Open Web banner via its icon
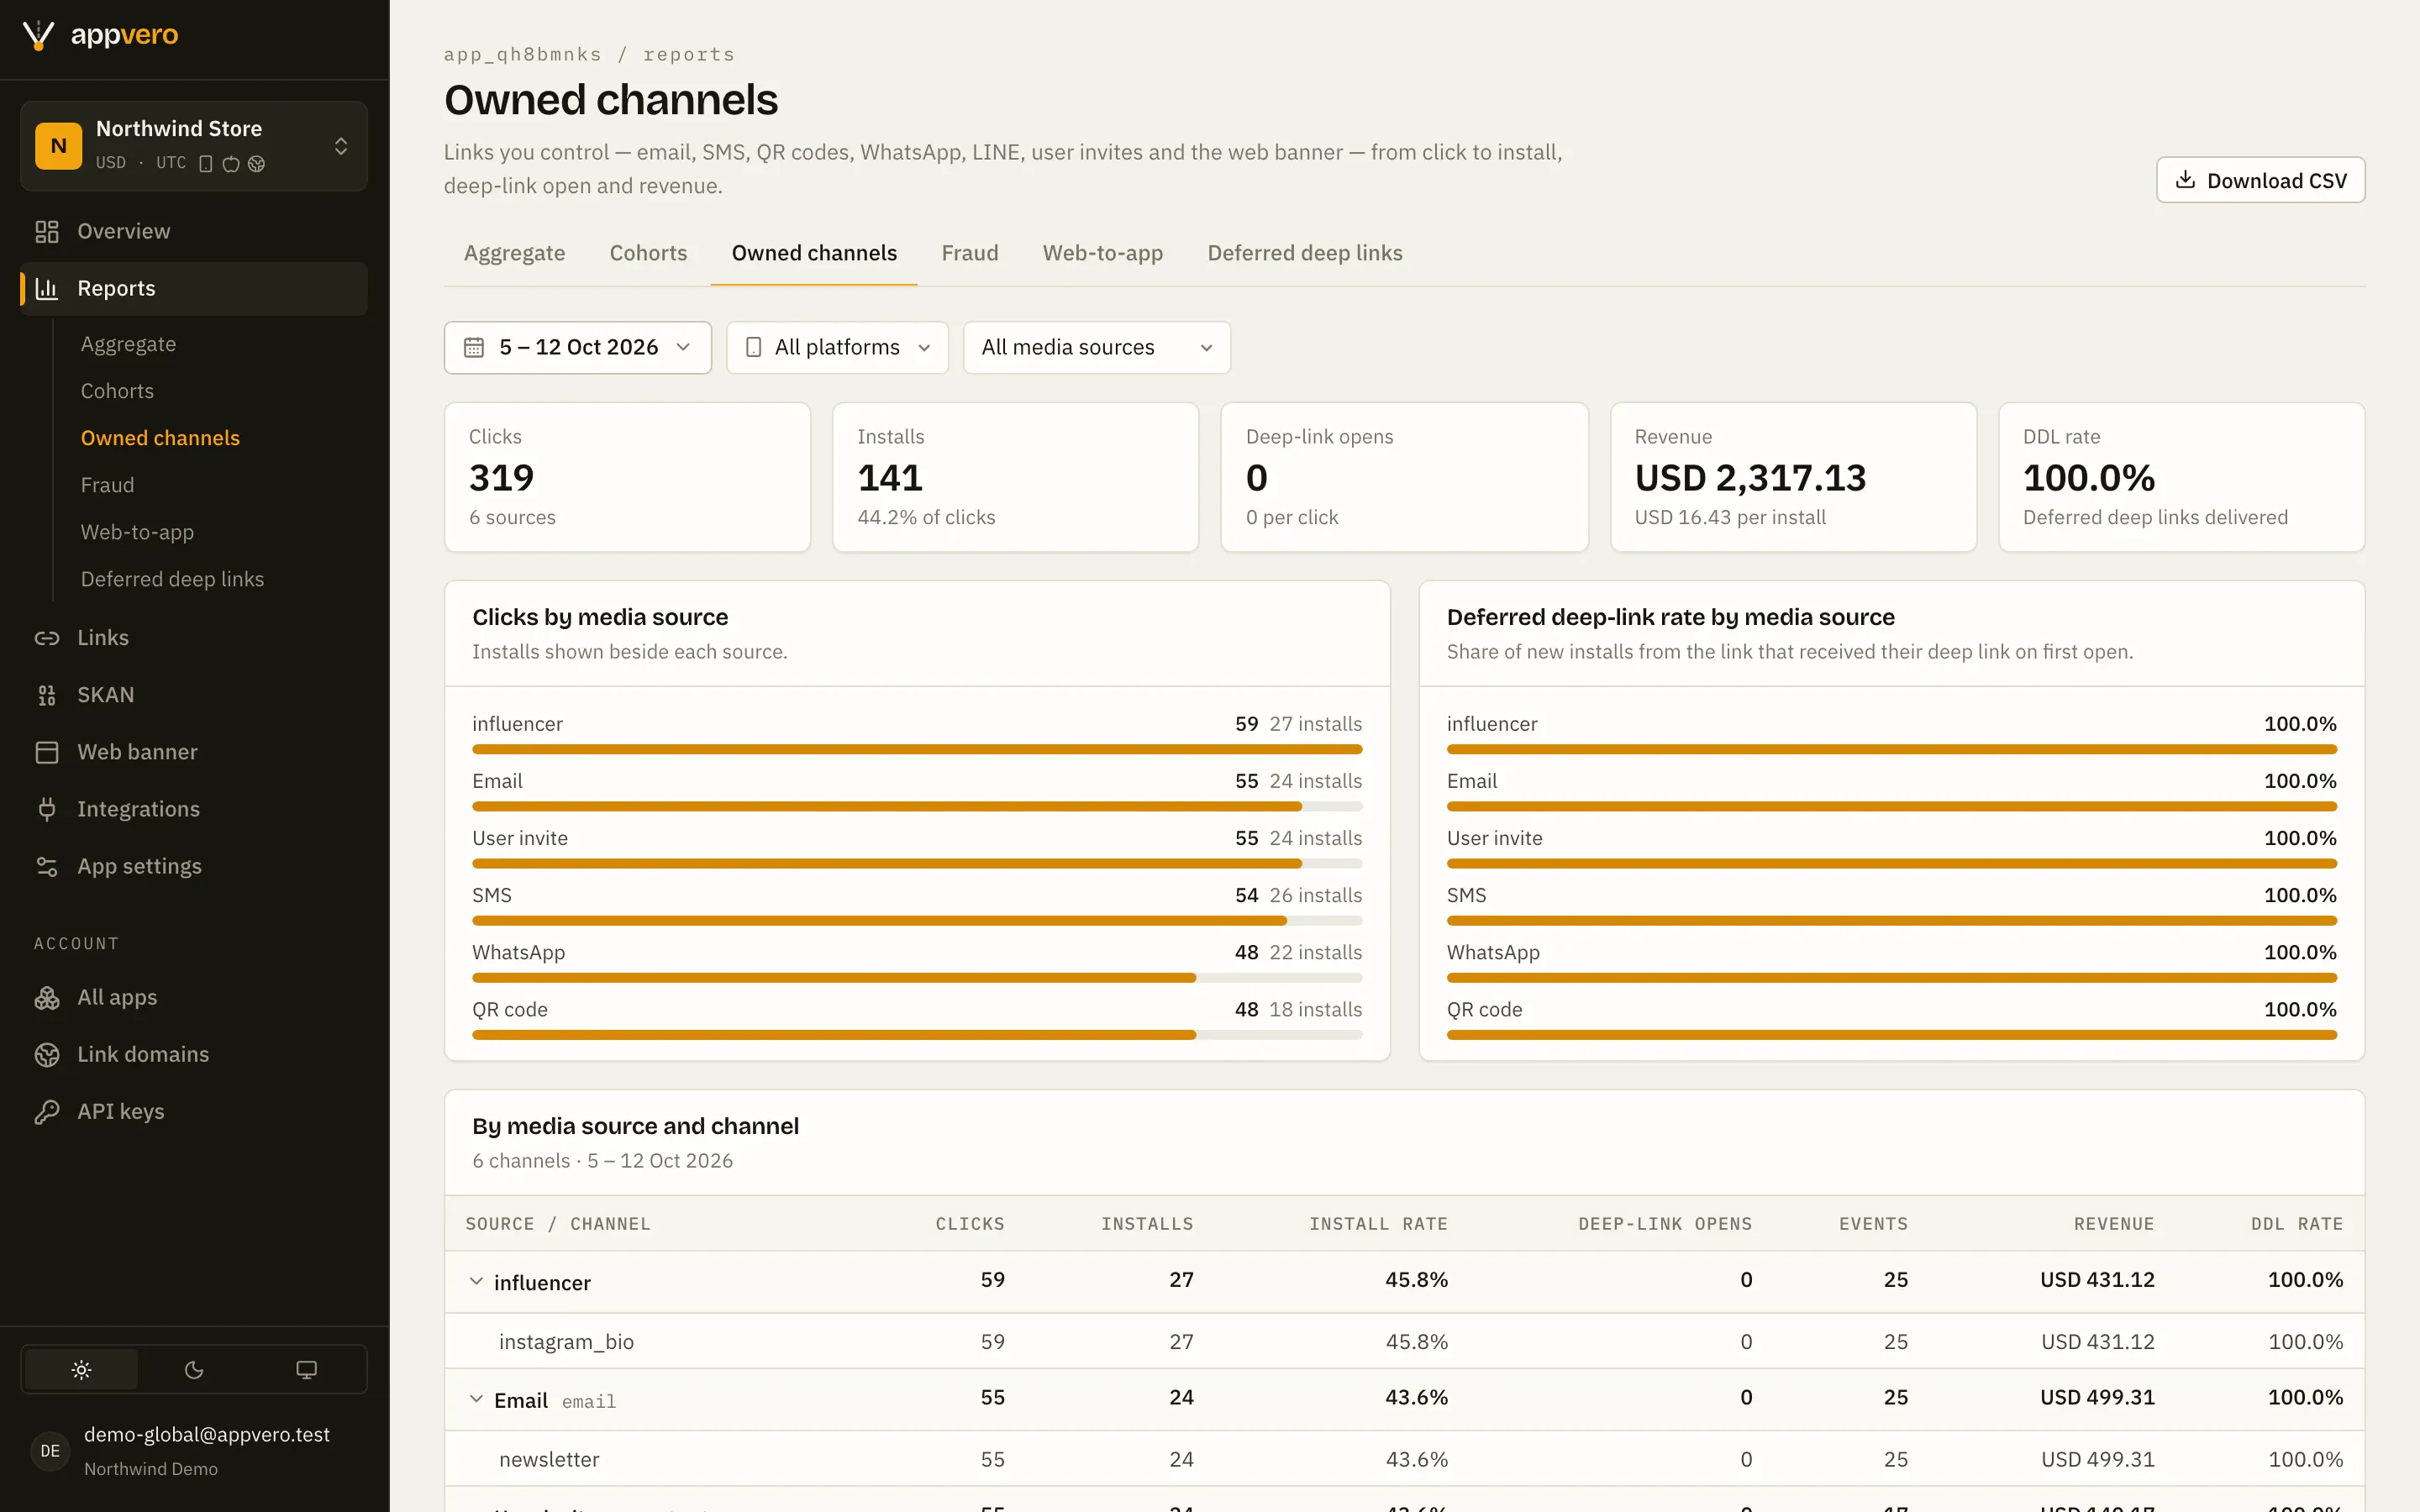The width and height of the screenshot is (2420, 1512). click(x=47, y=751)
